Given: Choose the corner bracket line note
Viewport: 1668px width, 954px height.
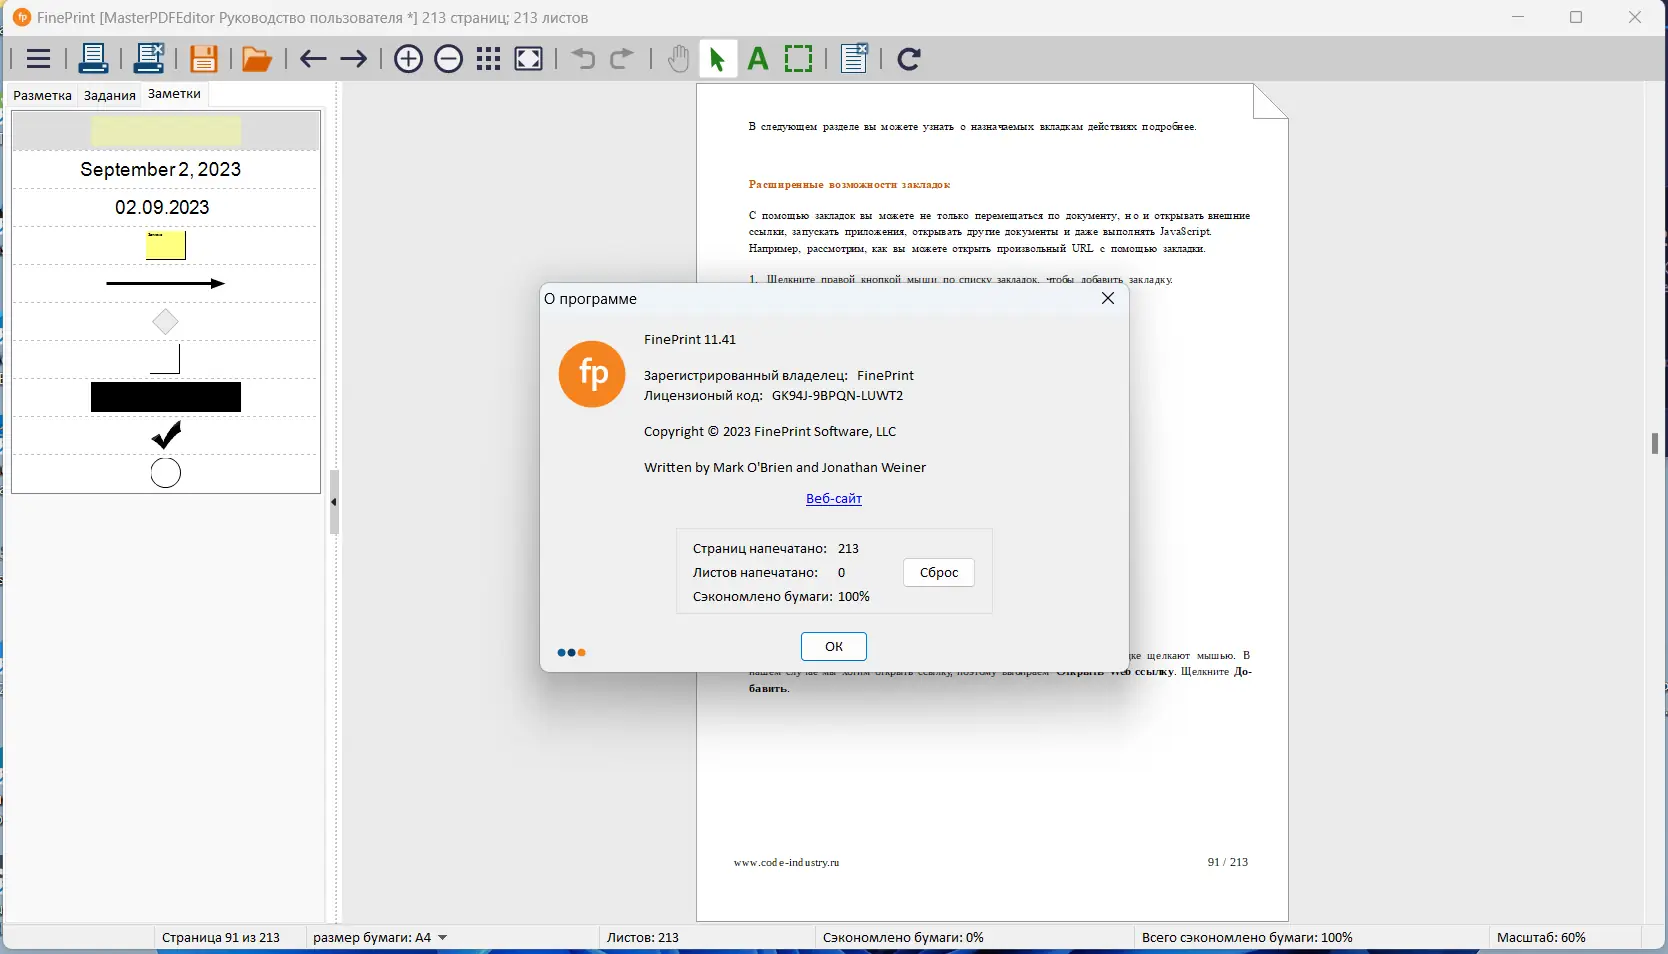Looking at the screenshot, I should point(165,360).
